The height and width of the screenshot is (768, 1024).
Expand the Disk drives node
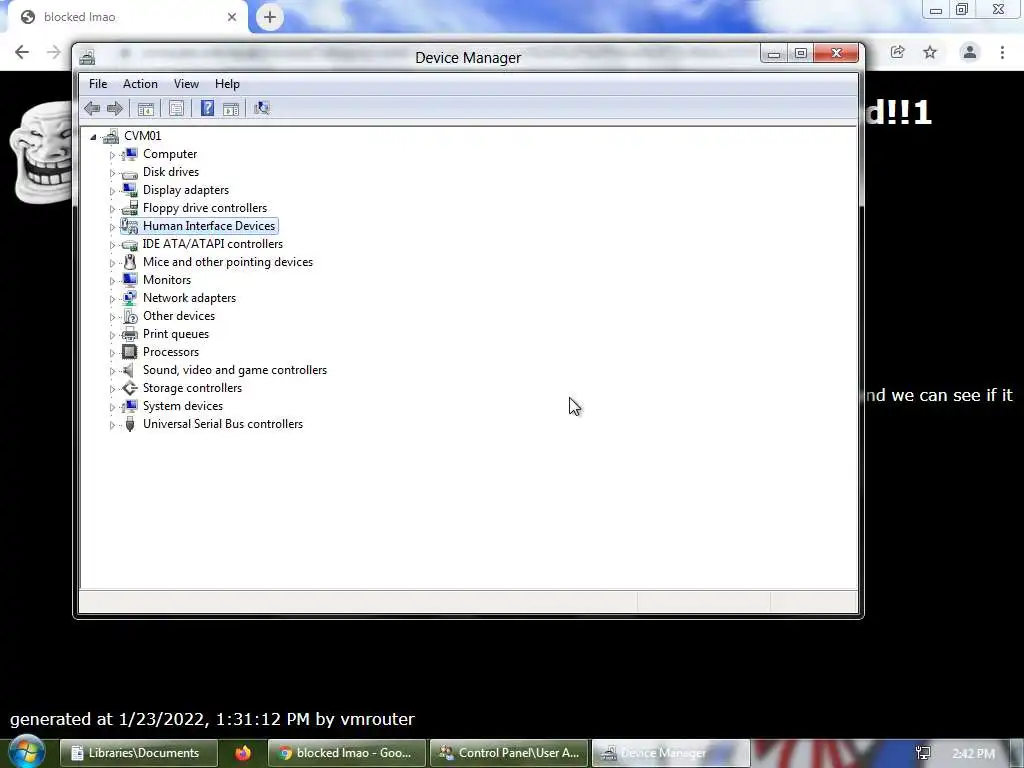112,173
